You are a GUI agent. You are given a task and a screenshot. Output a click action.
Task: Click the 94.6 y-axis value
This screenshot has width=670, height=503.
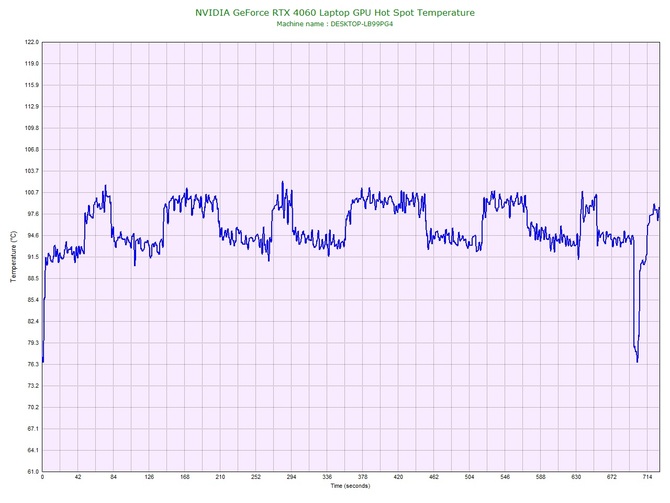[x=32, y=235]
